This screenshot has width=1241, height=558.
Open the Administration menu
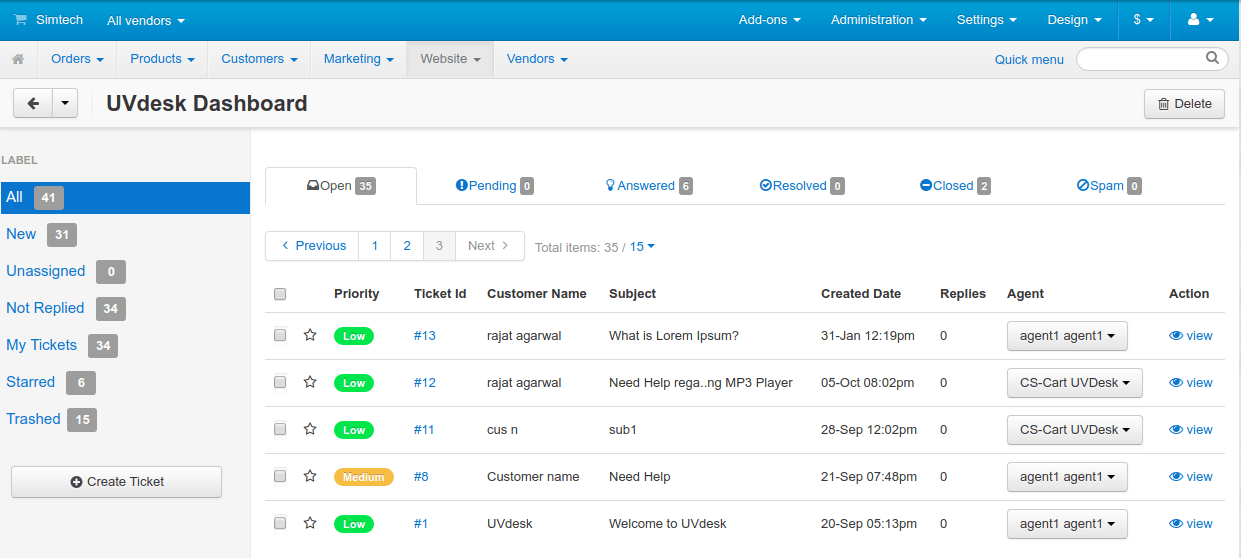878,20
